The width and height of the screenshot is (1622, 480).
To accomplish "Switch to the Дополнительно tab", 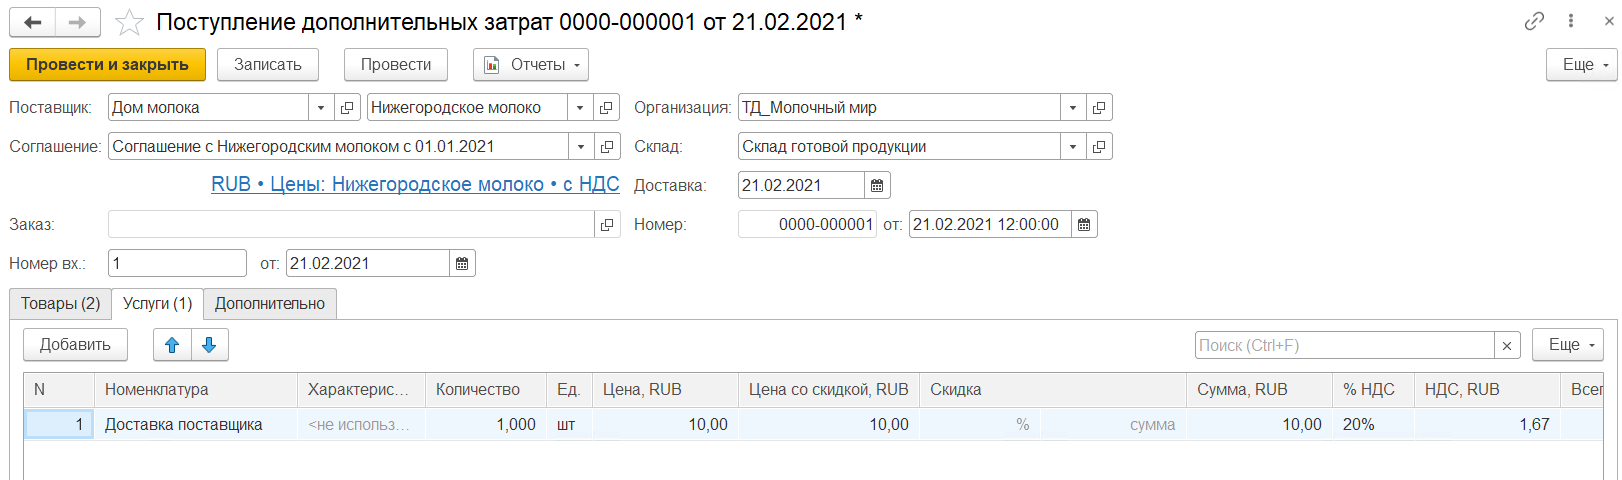I will click(270, 303).
